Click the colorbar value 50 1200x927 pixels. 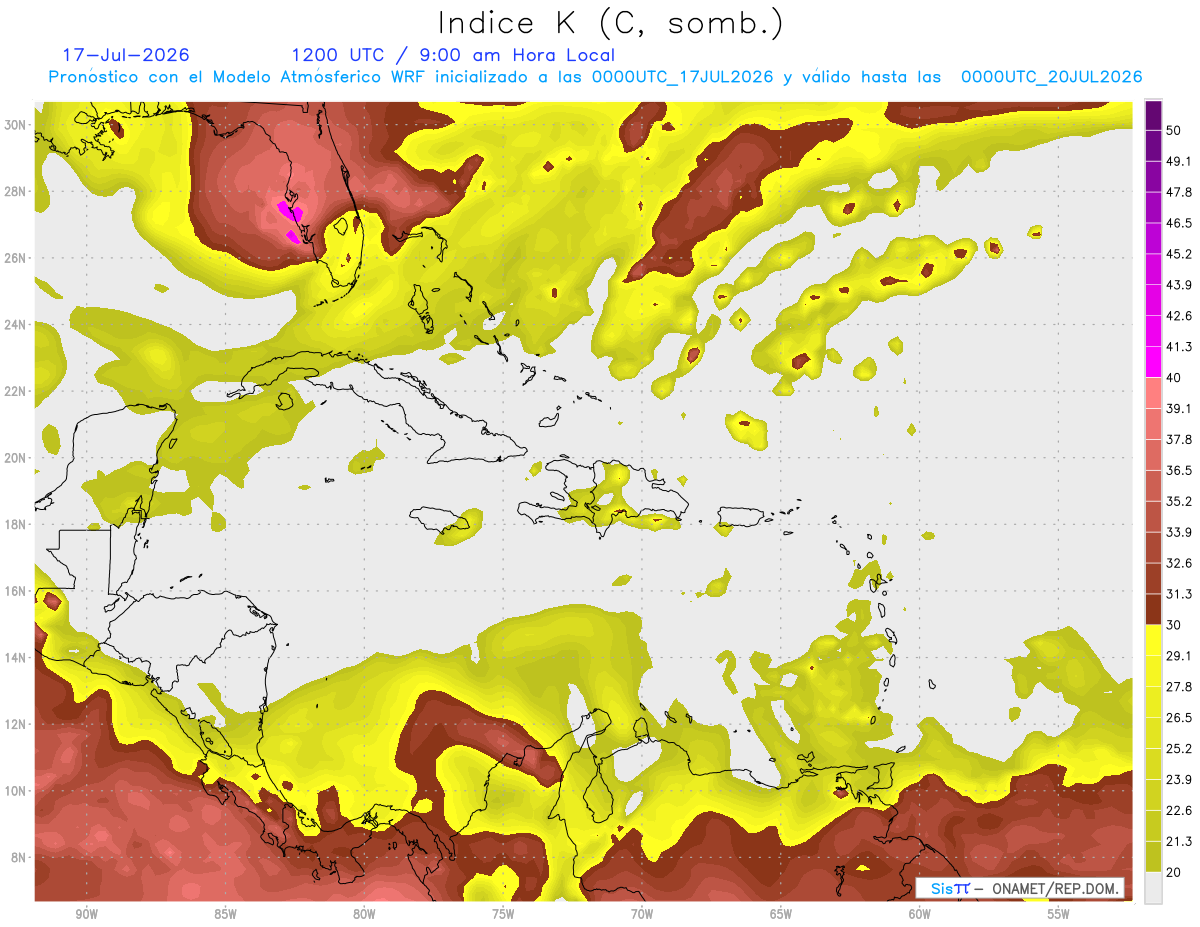[x=1175, y=130]
